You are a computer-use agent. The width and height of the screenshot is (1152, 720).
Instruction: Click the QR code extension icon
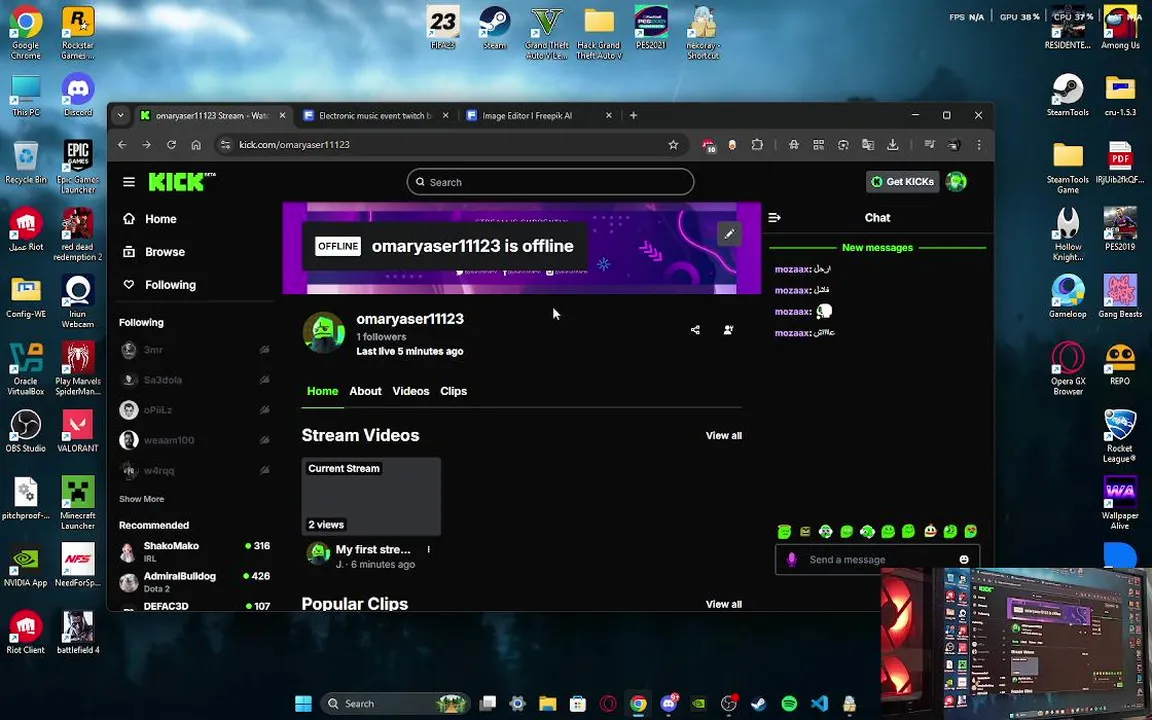(x=818, y=145)
